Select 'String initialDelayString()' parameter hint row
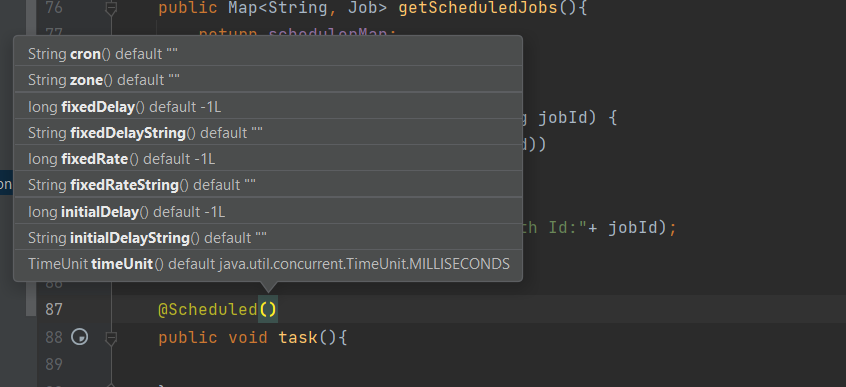 [x=268, y=237]
